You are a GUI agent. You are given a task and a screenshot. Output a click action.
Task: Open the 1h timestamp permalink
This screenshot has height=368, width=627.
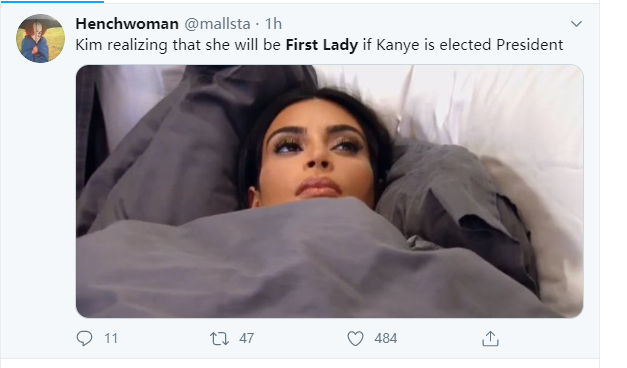(x=274, y=24)
